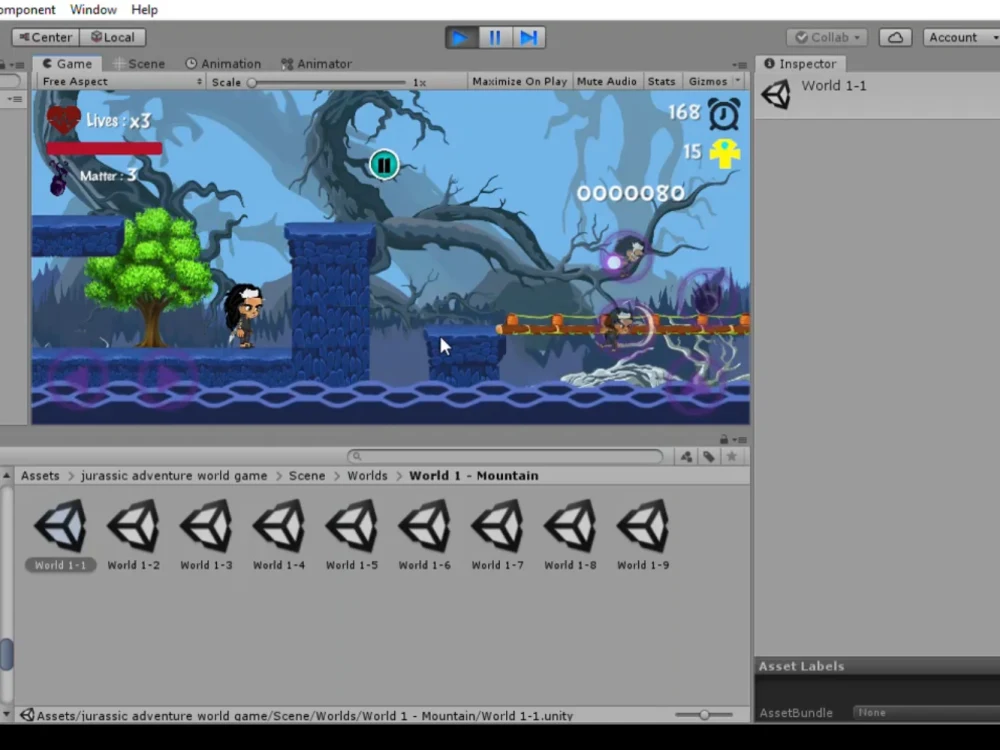1000x750 pixels.
Task: Toggle Gizmos in Game view
Action: point(707,82)
